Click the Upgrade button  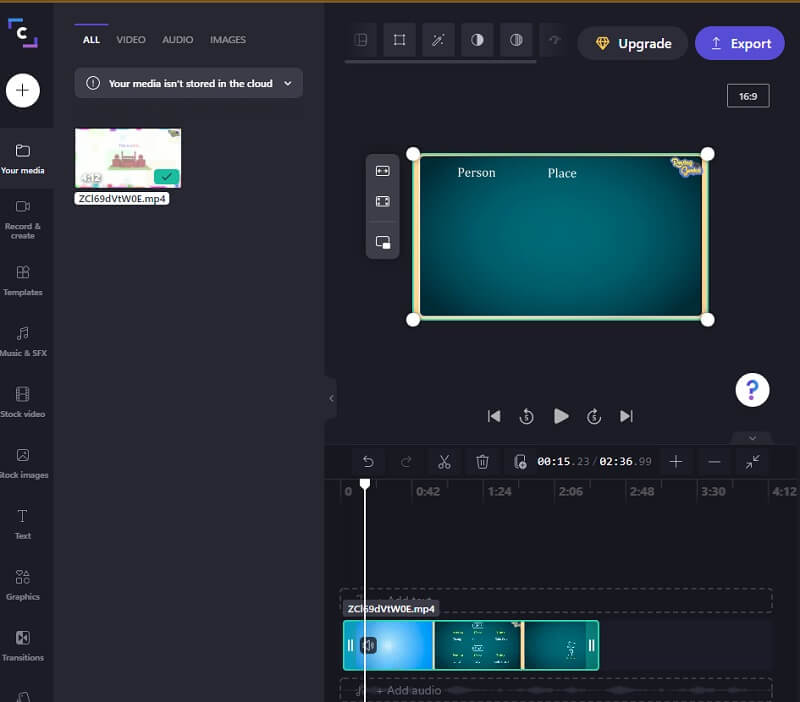pyautogui.click(x=632, y=43)
